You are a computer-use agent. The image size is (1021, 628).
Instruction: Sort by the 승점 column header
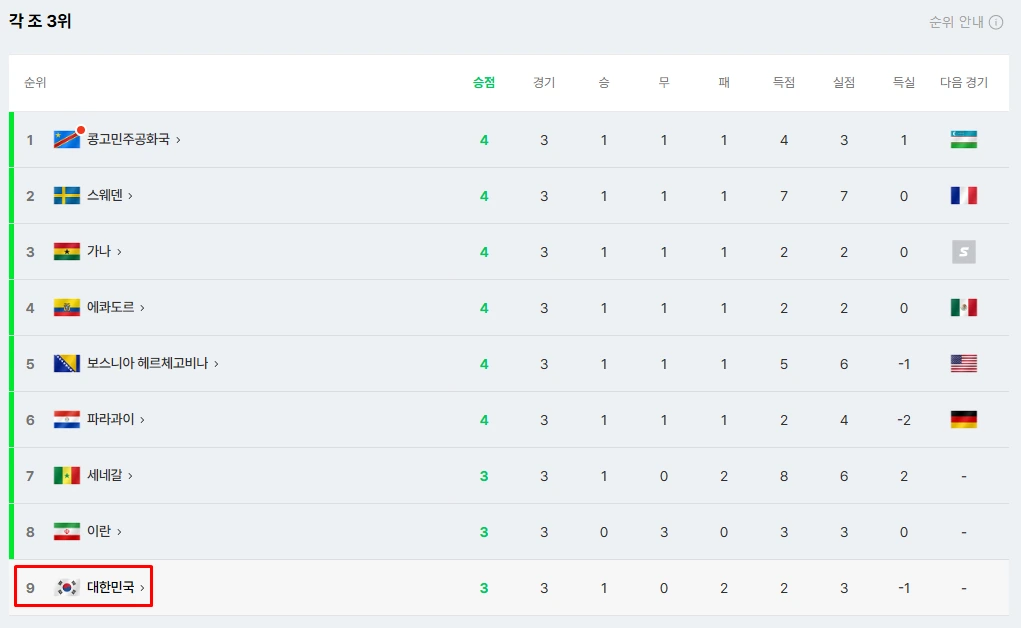[484, 83]
